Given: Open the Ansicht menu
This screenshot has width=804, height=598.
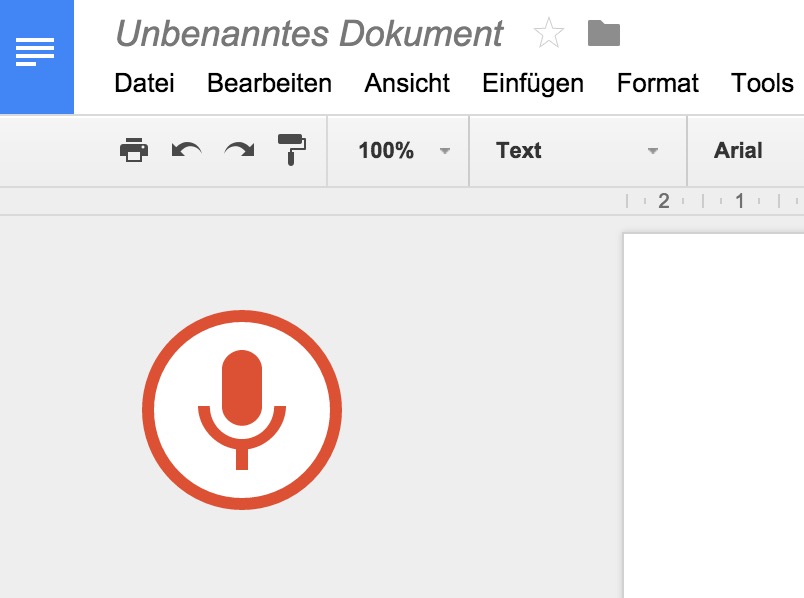Looking at the screenshot, I should 407,83.
